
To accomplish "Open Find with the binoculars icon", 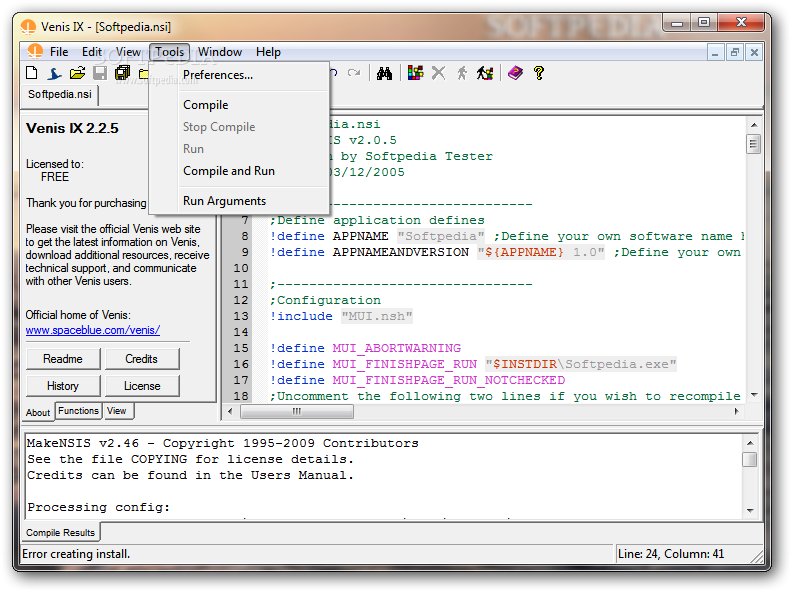I will click(384, 73).
